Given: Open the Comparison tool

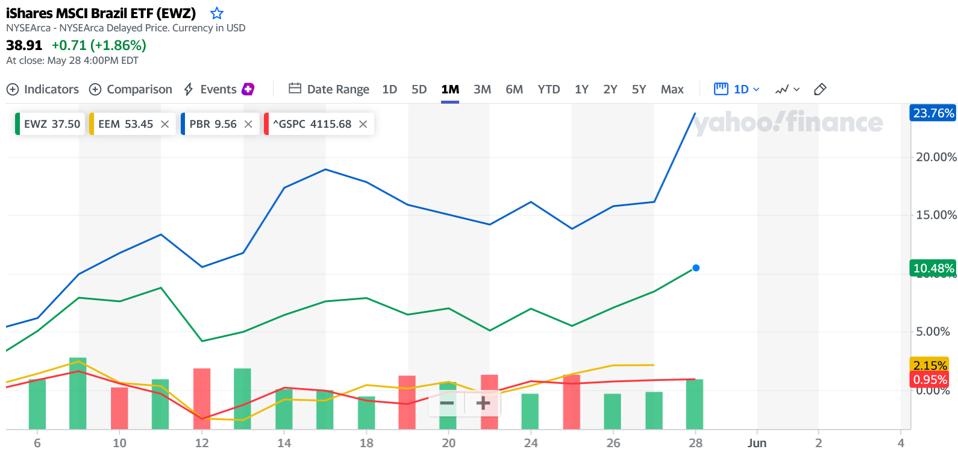Looking at the screenshot, I should point(131,89).
